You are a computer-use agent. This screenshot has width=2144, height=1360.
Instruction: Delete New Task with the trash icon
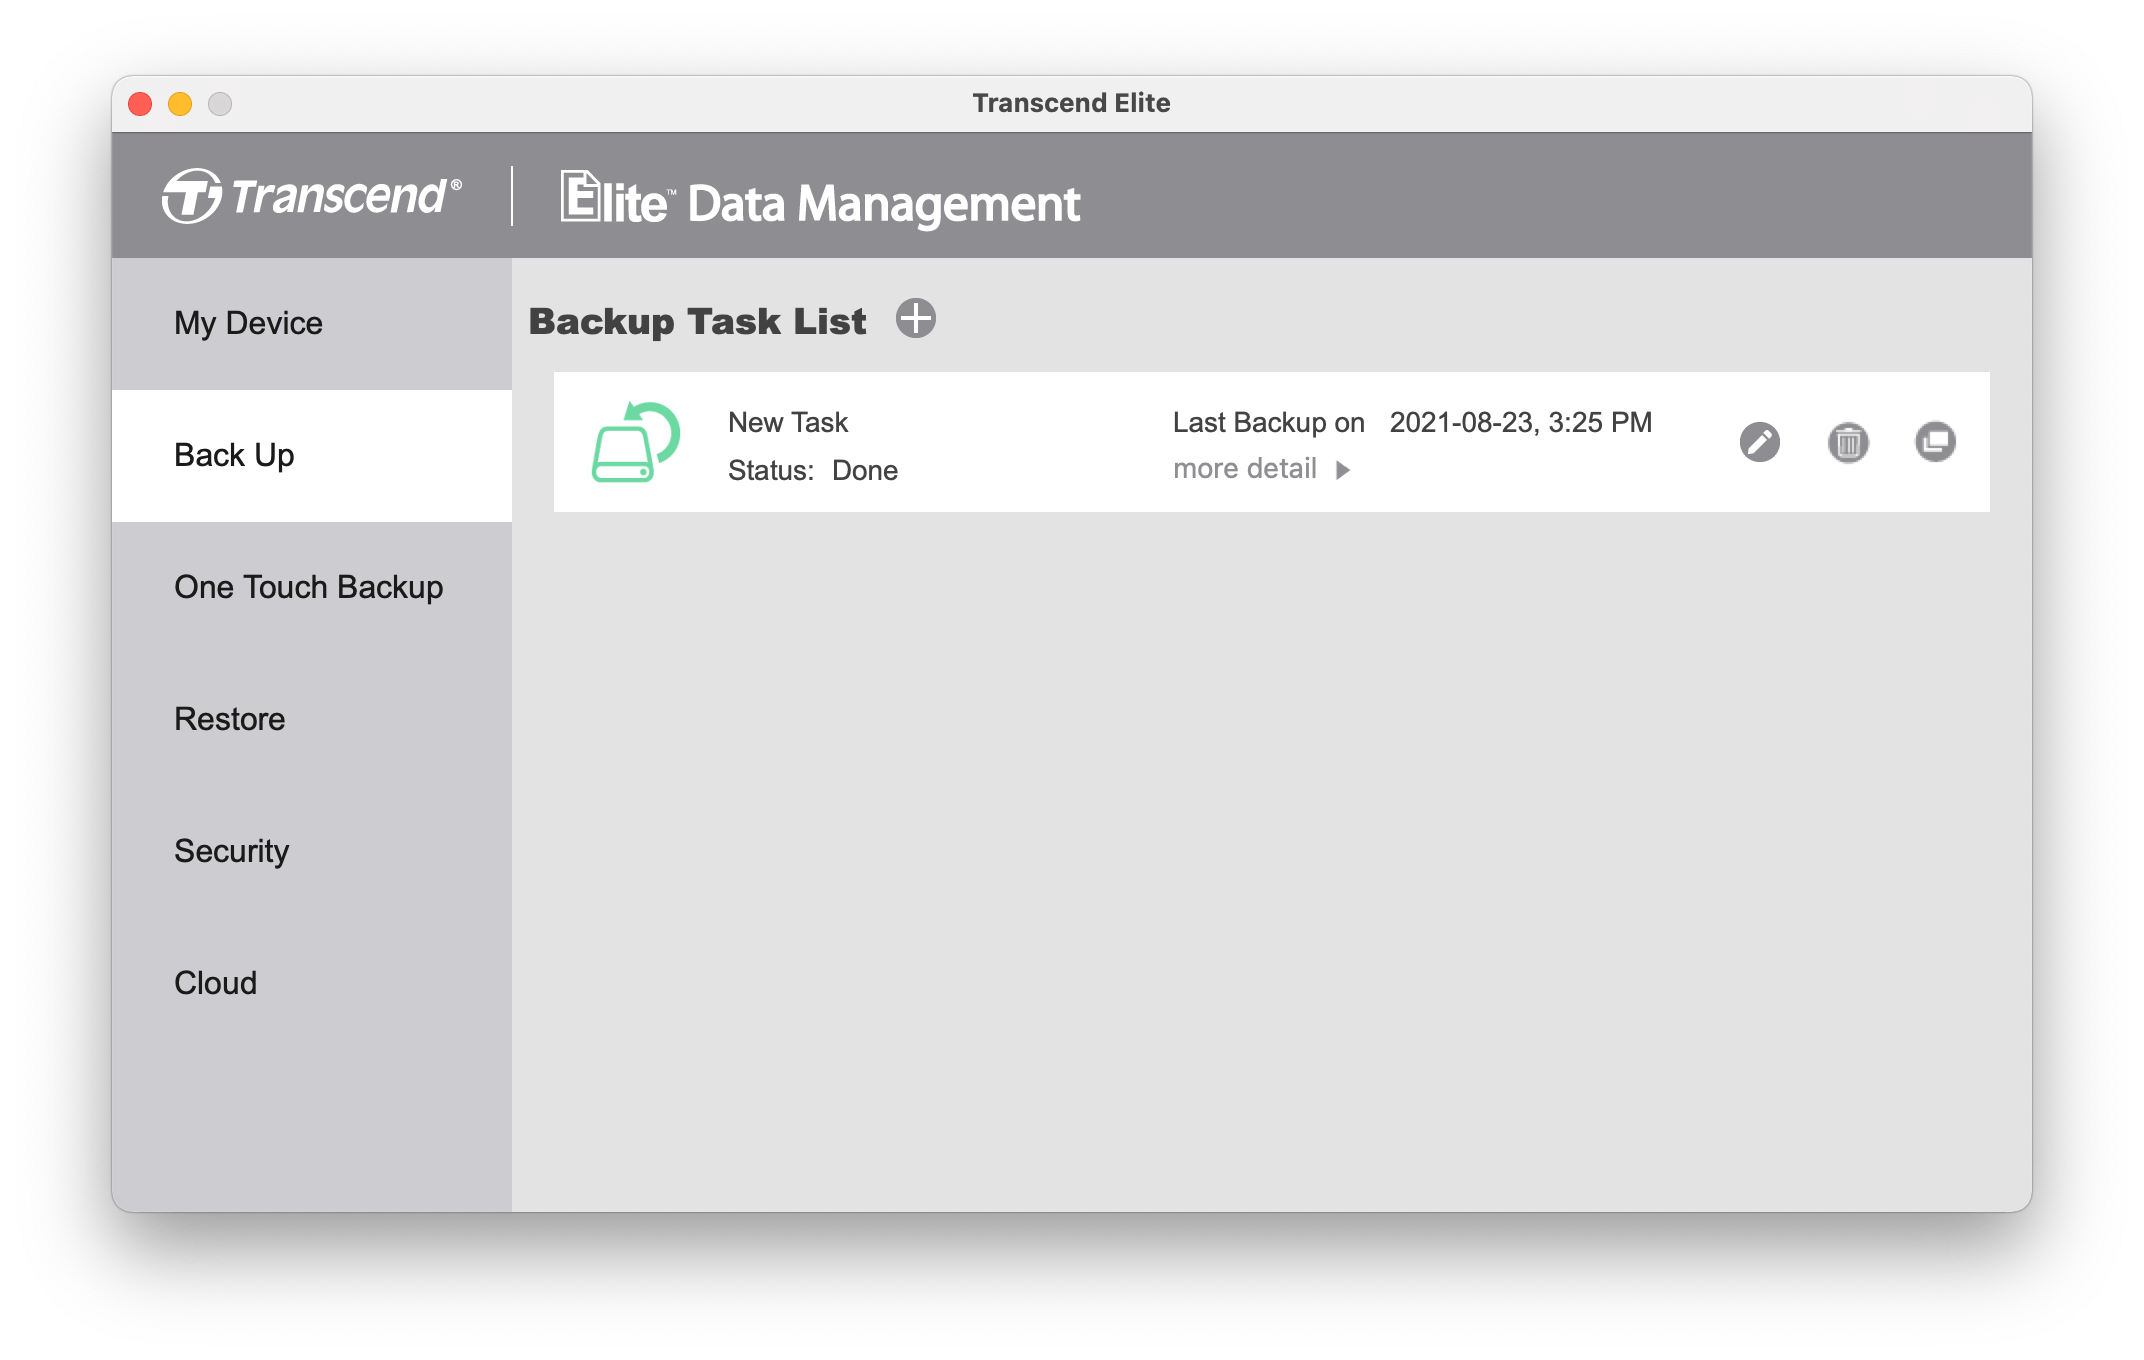[1848, 442]
